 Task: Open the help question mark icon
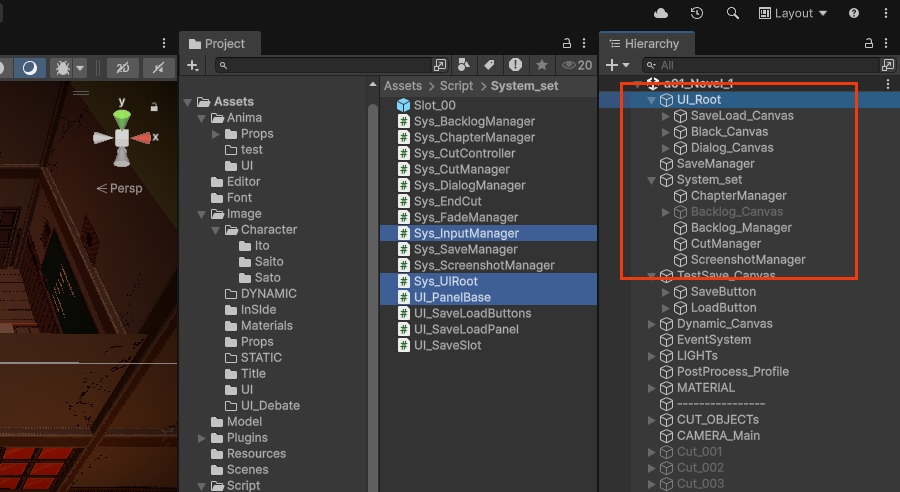coord(854,13)
